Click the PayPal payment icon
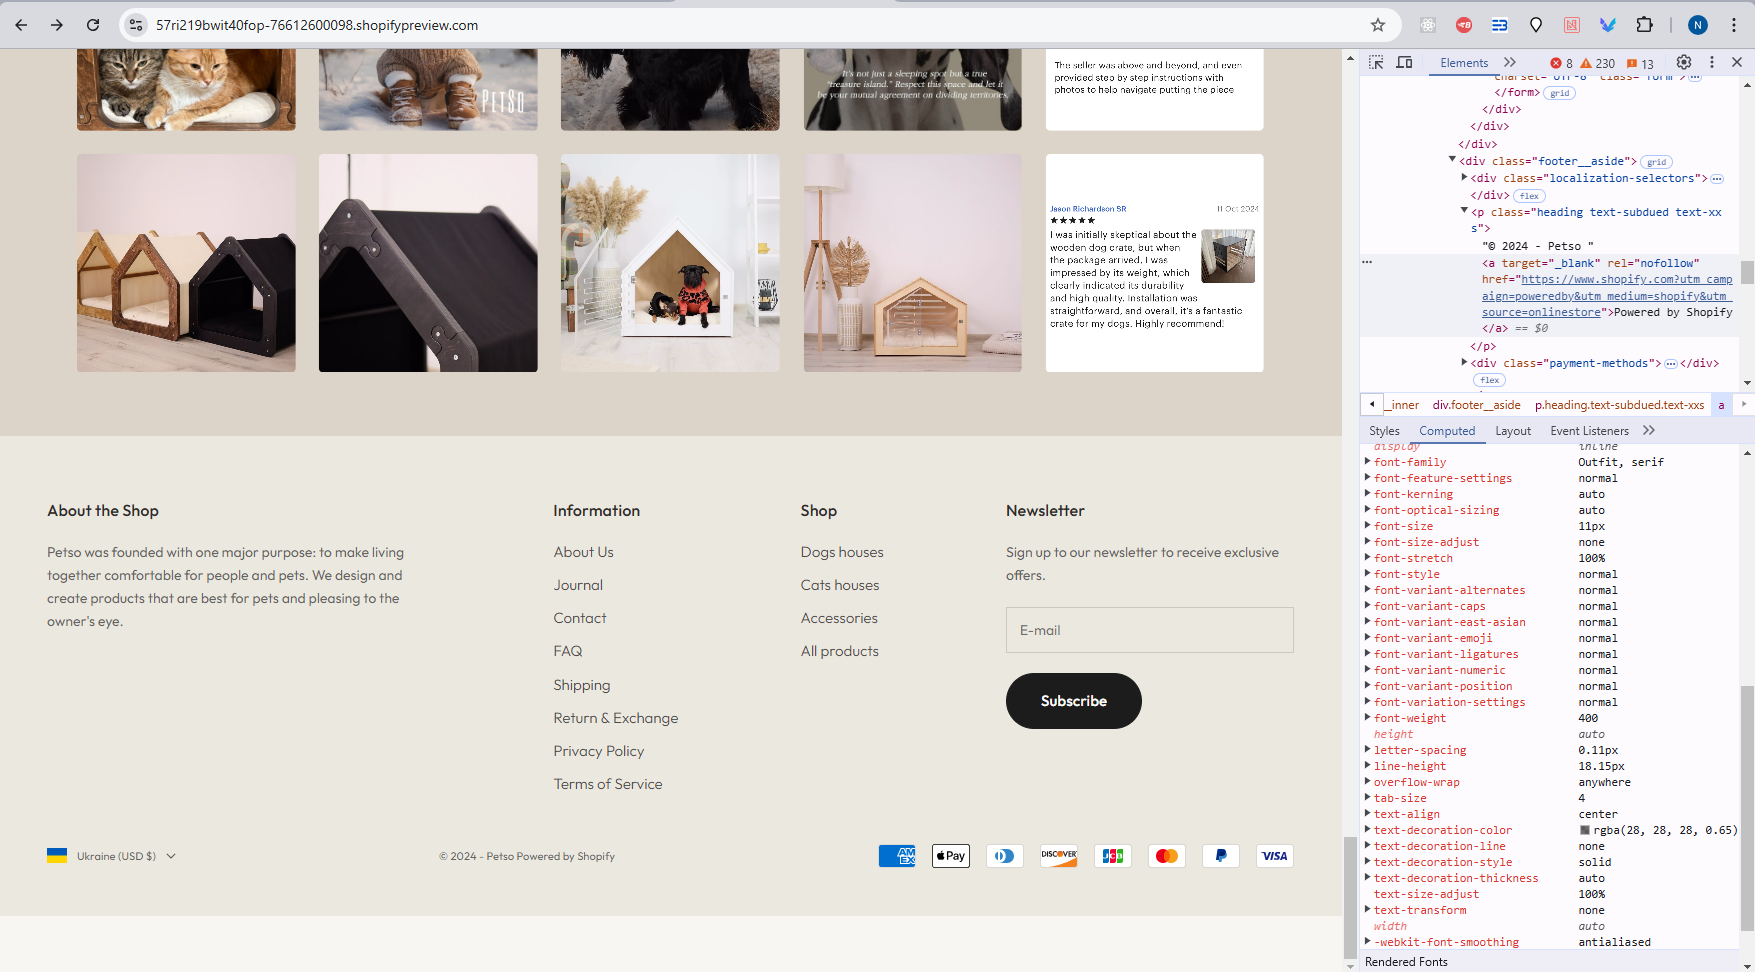Viewport: 1755px width, 972px height. click(x=1220, y=856)
